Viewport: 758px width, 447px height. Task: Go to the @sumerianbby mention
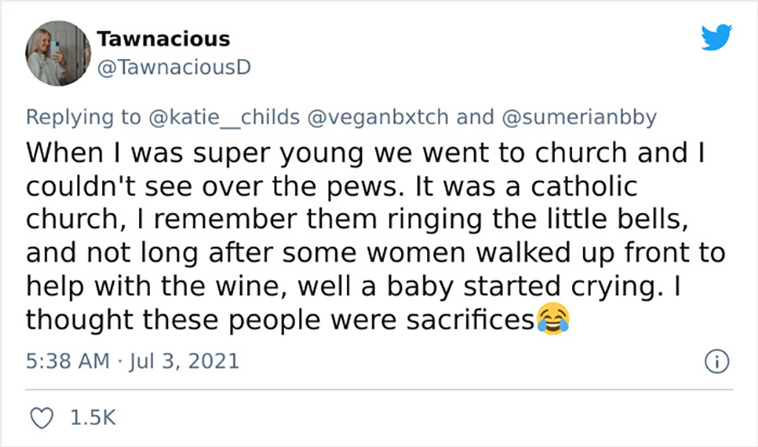point(580,117)
